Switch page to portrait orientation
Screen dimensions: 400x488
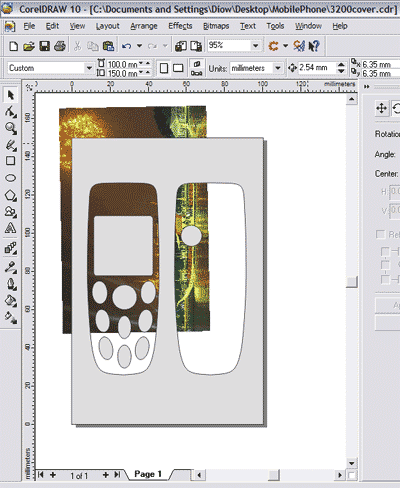pos(164,68)
